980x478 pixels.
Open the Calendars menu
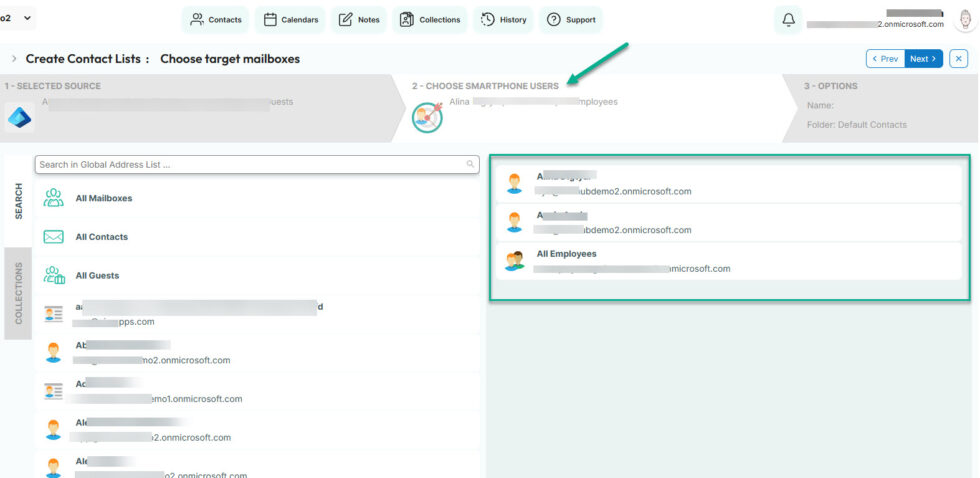click(x=291, y=20)
